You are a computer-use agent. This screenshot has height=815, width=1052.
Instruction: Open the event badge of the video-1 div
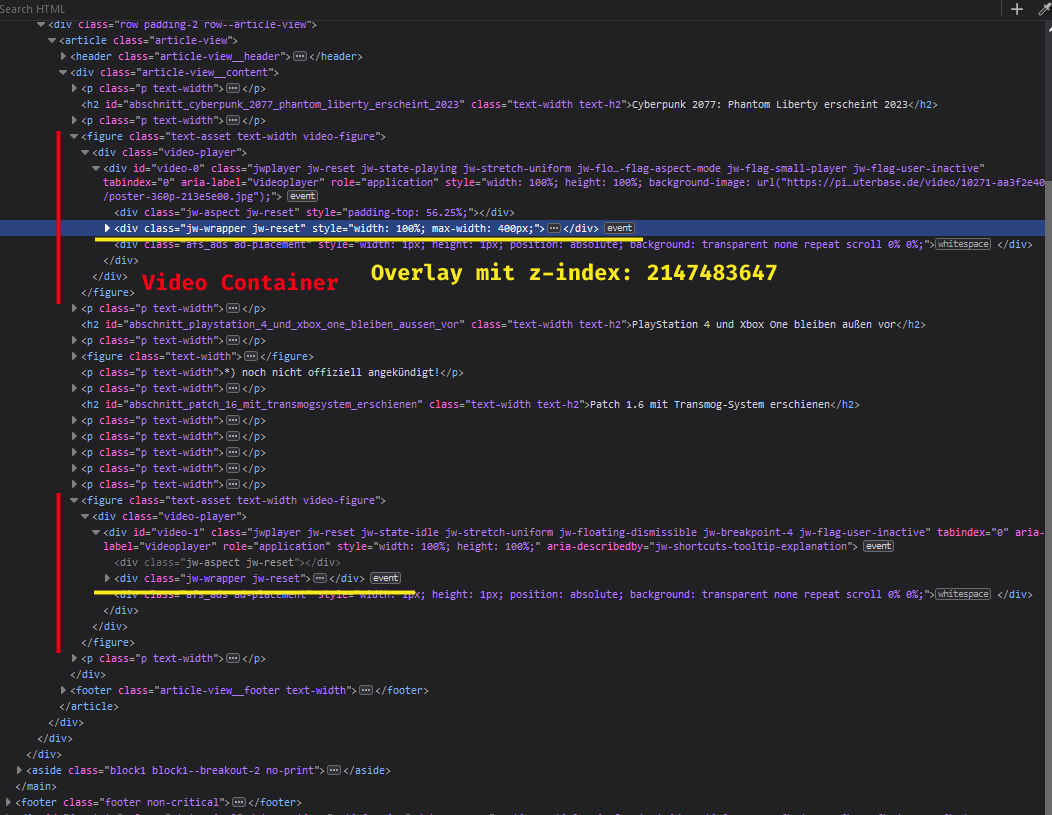click(878, 547)
